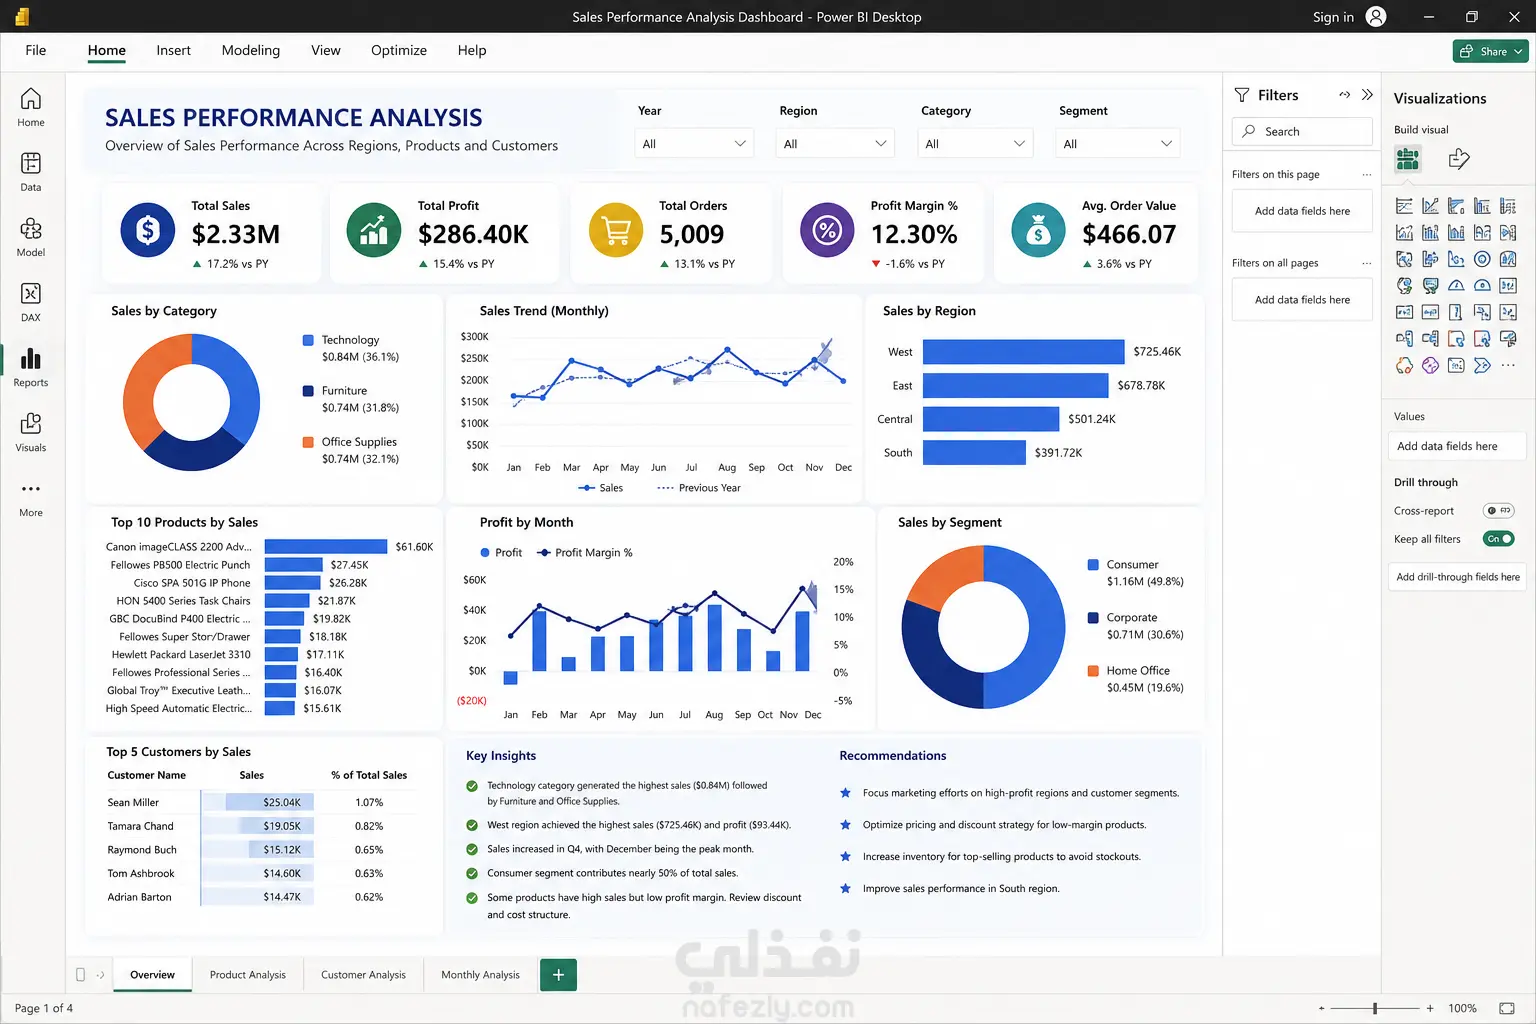This screenshot has height=1024, width=1536.
Task: Open options ellipsis for Filters on this page
Action: click(x=1366, y=175)
